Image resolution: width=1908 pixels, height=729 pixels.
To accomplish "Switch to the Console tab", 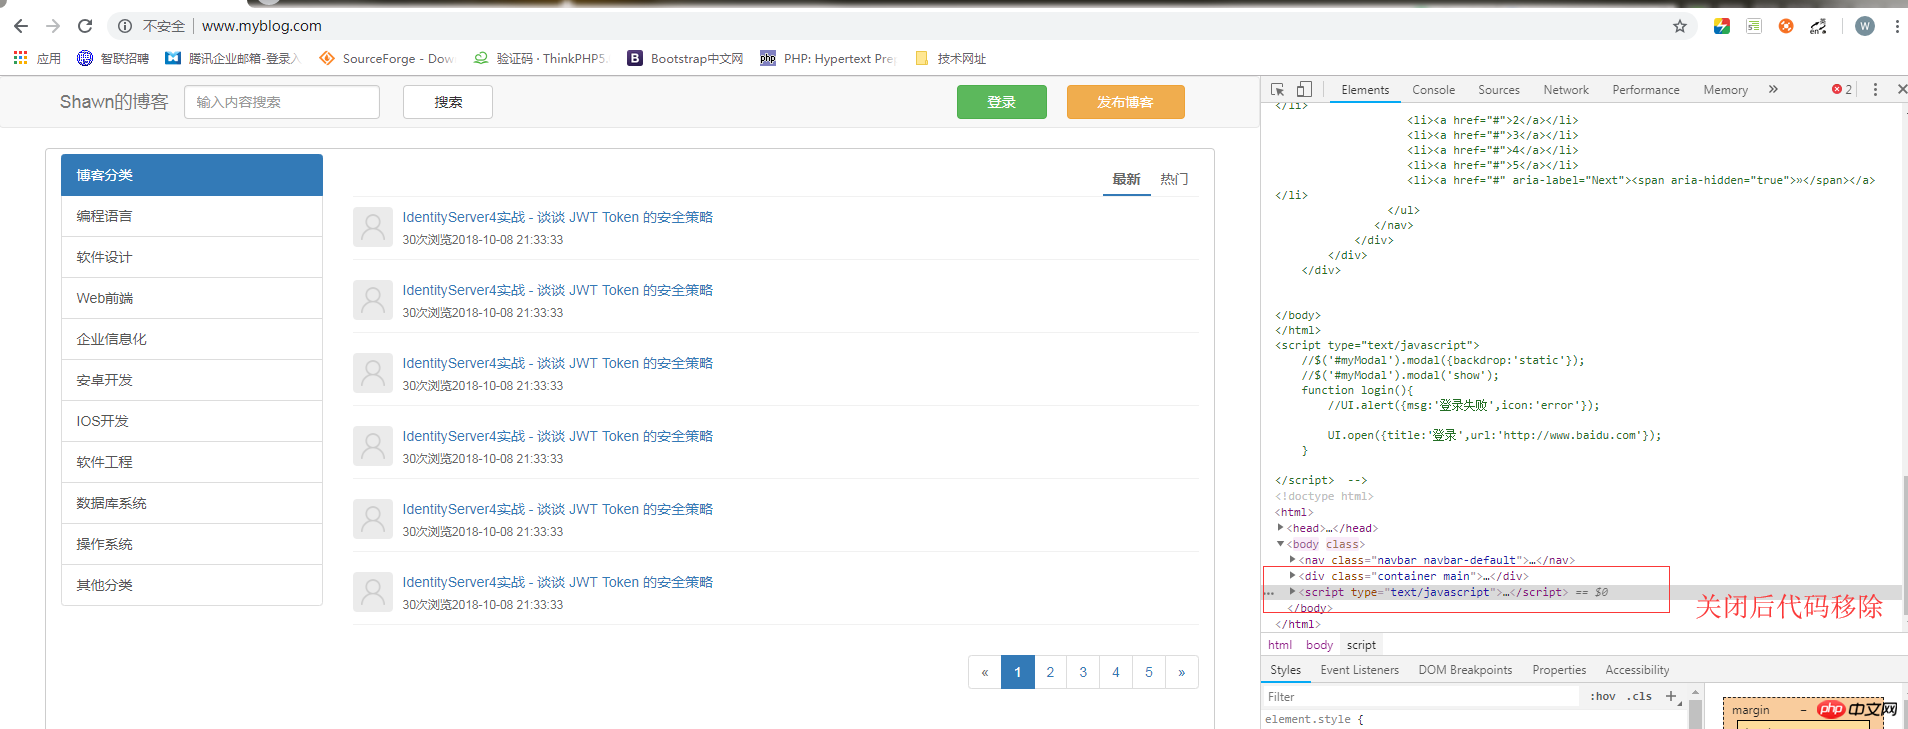I will click(1433, 89).
